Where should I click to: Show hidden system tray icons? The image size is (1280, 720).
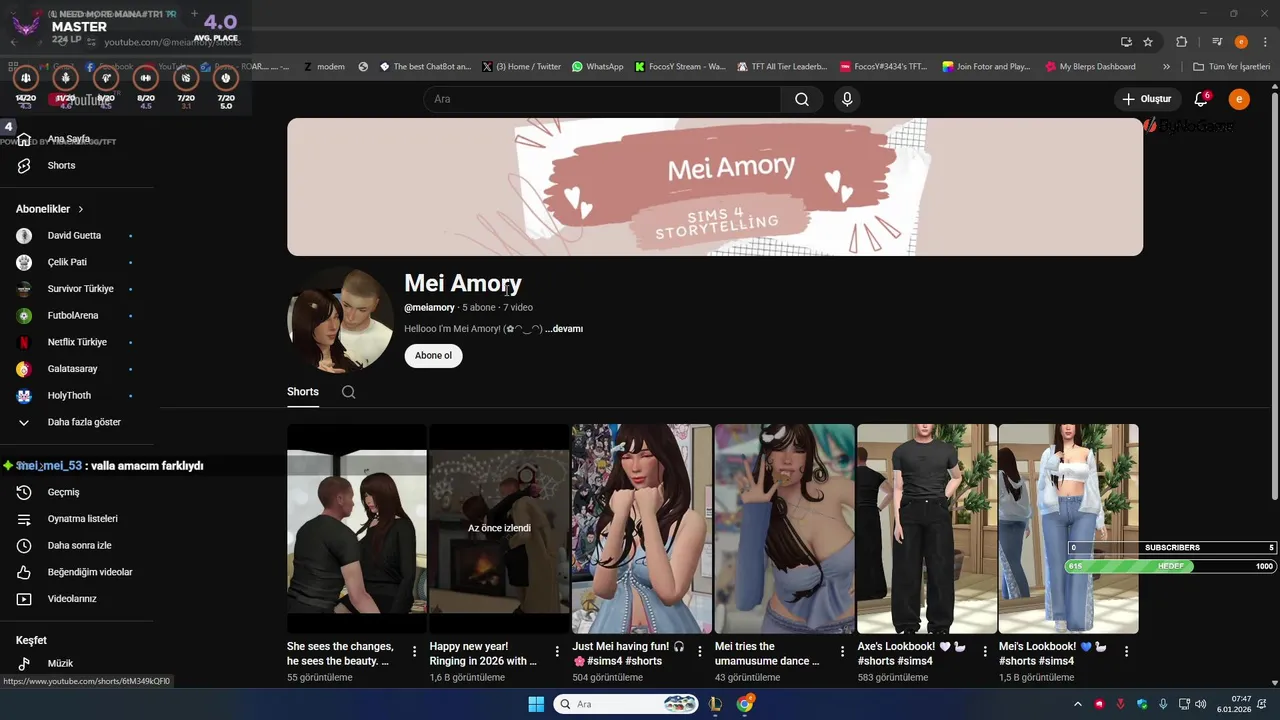point(1078,704)
